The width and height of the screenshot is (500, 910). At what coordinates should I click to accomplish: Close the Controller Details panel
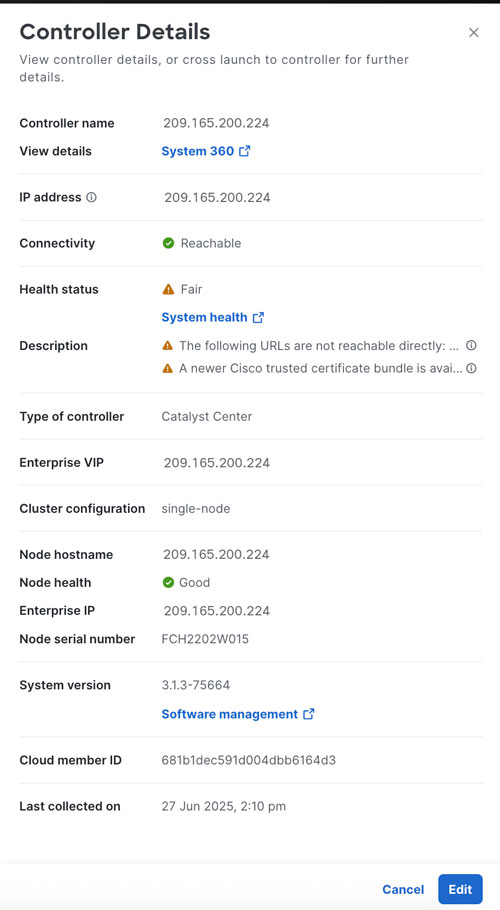click(473, 33)
